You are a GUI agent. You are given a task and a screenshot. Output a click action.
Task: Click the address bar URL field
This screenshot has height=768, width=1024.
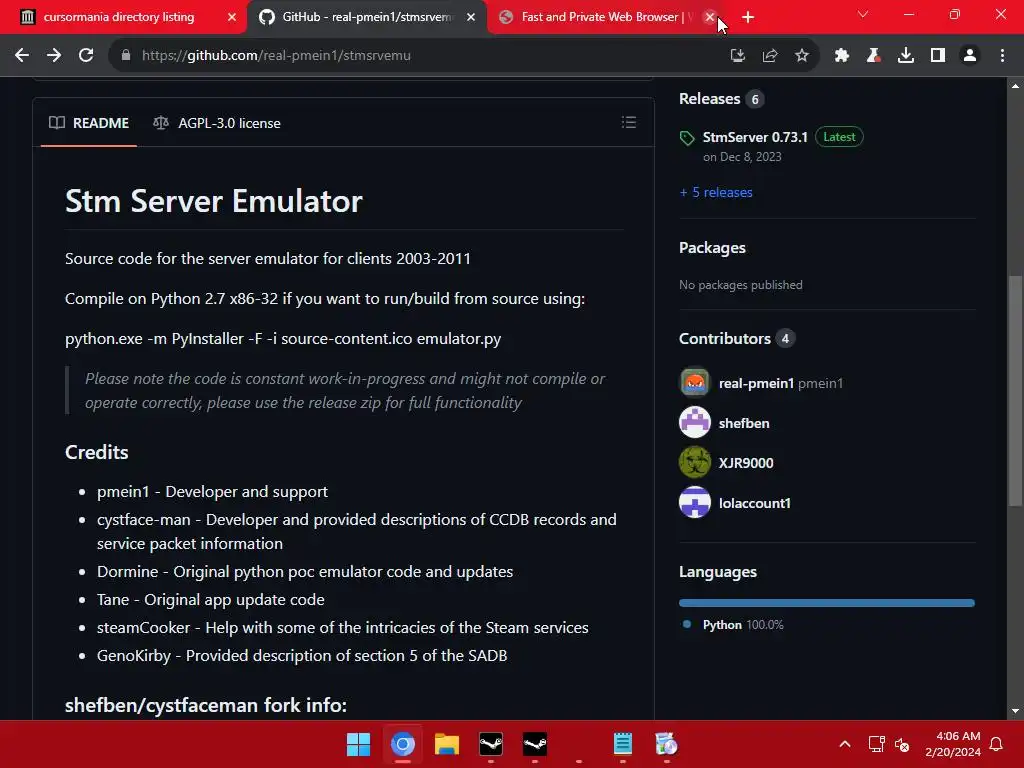pyautogui.click(x=418, y=56)
